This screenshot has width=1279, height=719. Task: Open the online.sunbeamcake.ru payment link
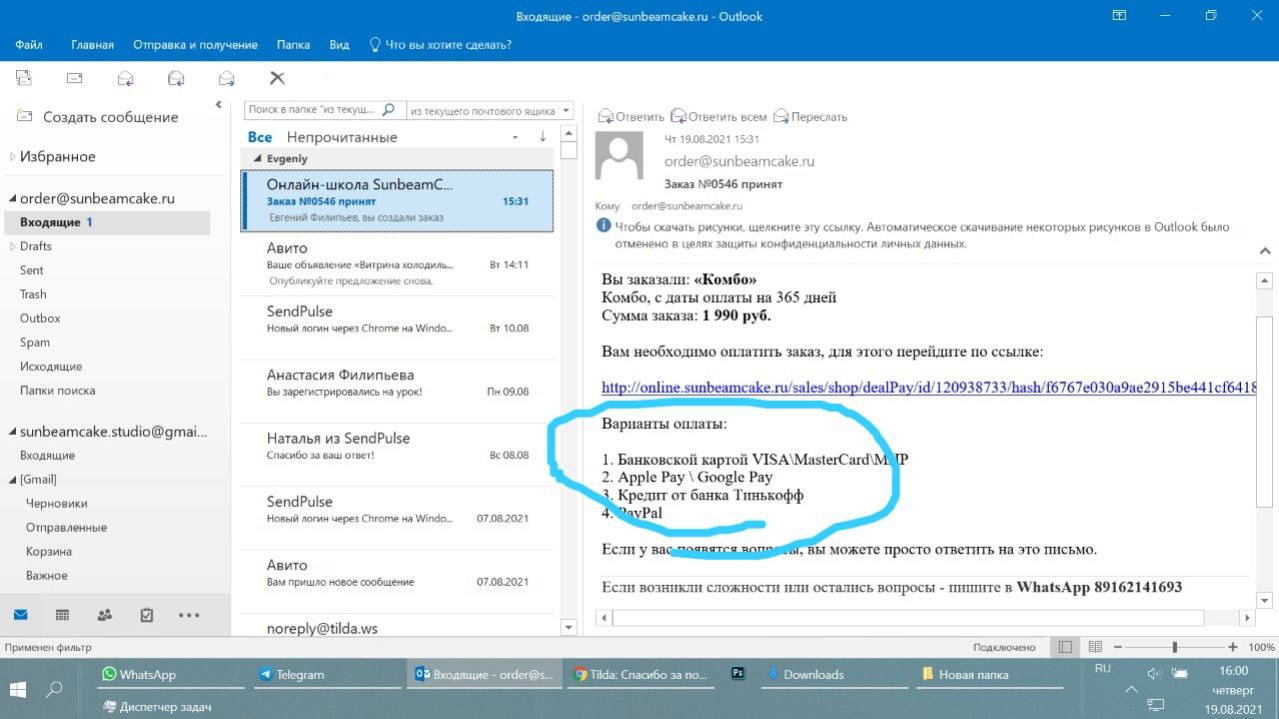928,387
